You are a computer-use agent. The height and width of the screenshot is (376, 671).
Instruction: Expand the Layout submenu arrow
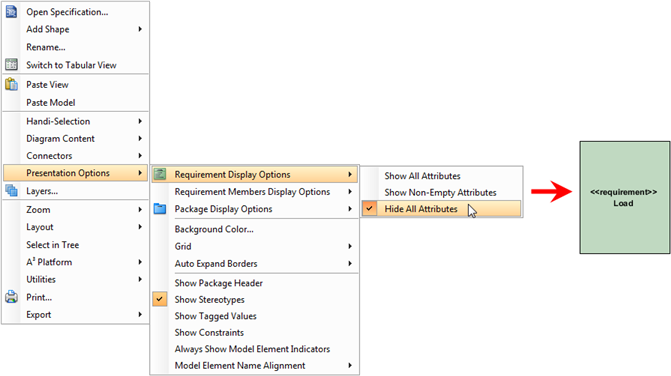click(x=140, y=227)
